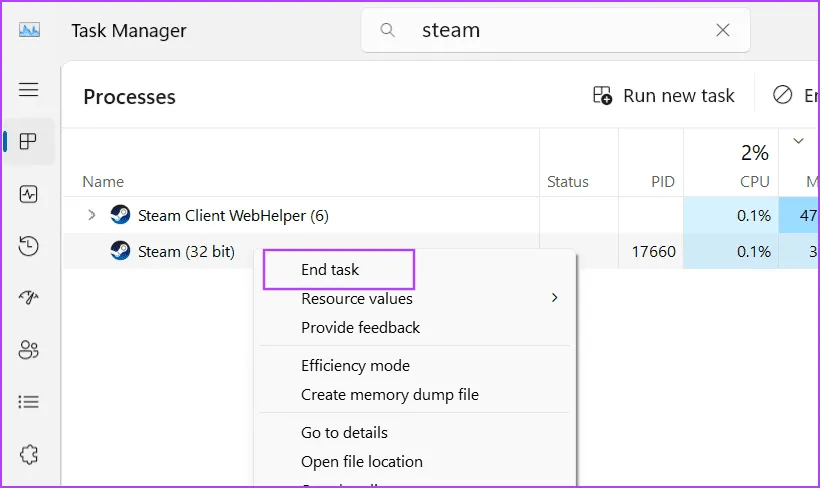Expand the Steam Client WebHelper group
820x488 pixels.
(92, 215)
